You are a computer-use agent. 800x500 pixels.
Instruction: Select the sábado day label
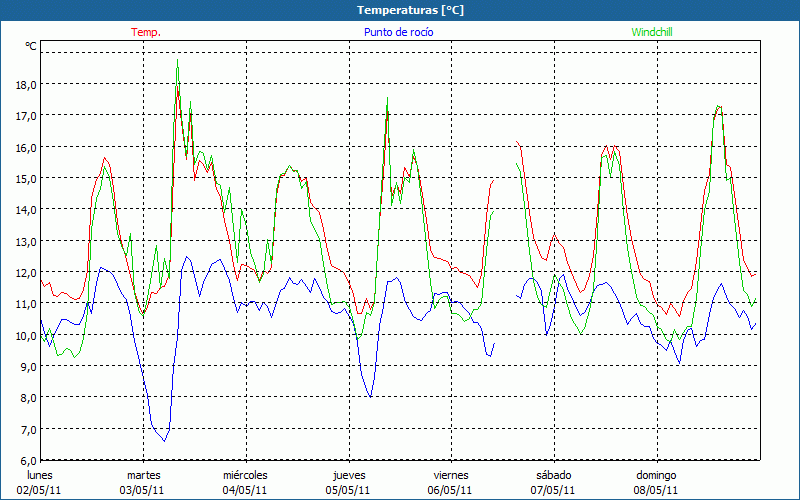(x=553, y=474)
